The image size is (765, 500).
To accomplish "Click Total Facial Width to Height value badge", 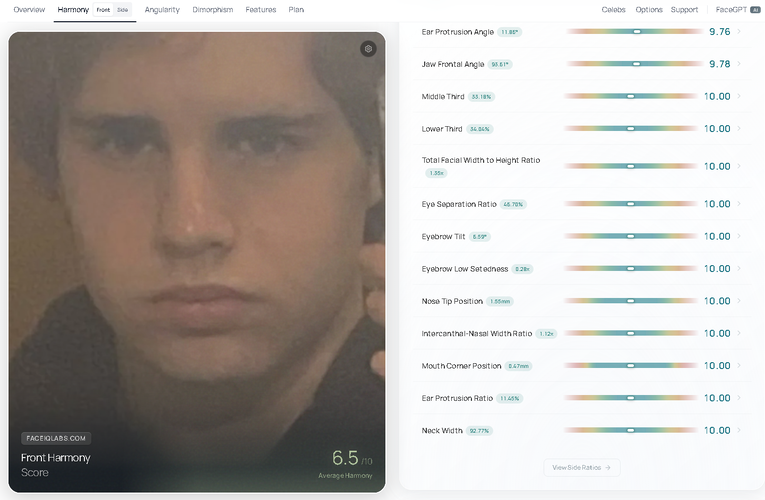I will (x=436, y=173).
